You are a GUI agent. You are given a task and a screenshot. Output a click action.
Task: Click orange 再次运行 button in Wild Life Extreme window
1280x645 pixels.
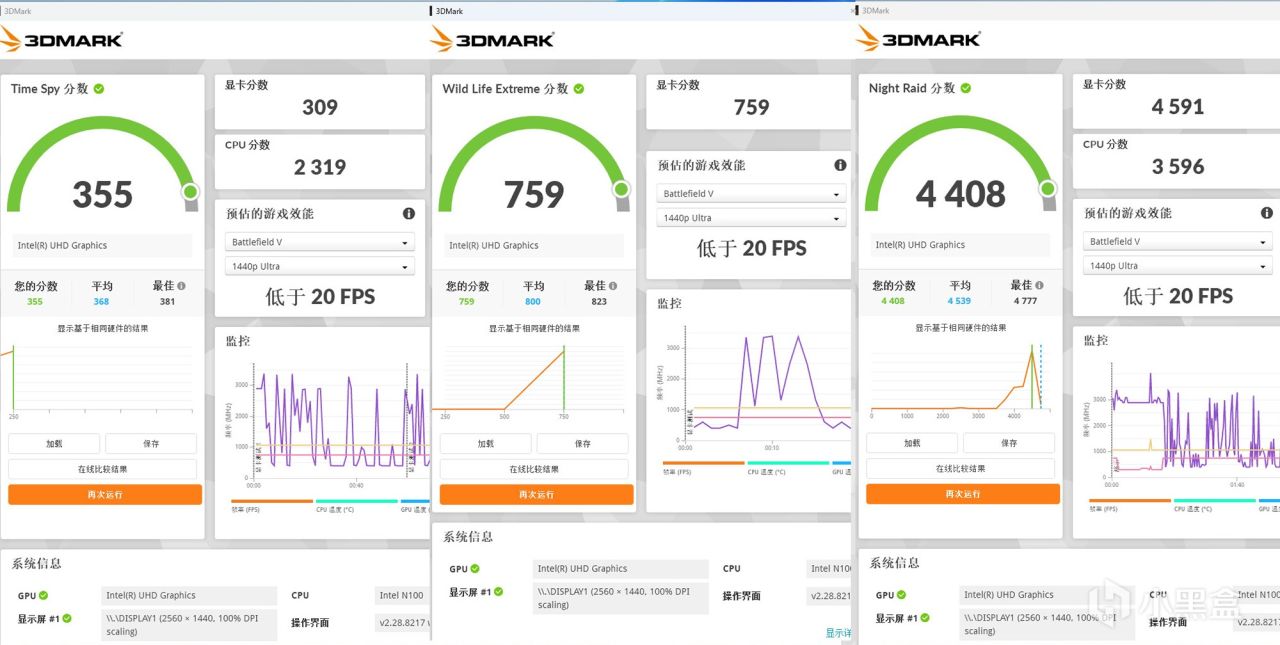tap(537, 494)
